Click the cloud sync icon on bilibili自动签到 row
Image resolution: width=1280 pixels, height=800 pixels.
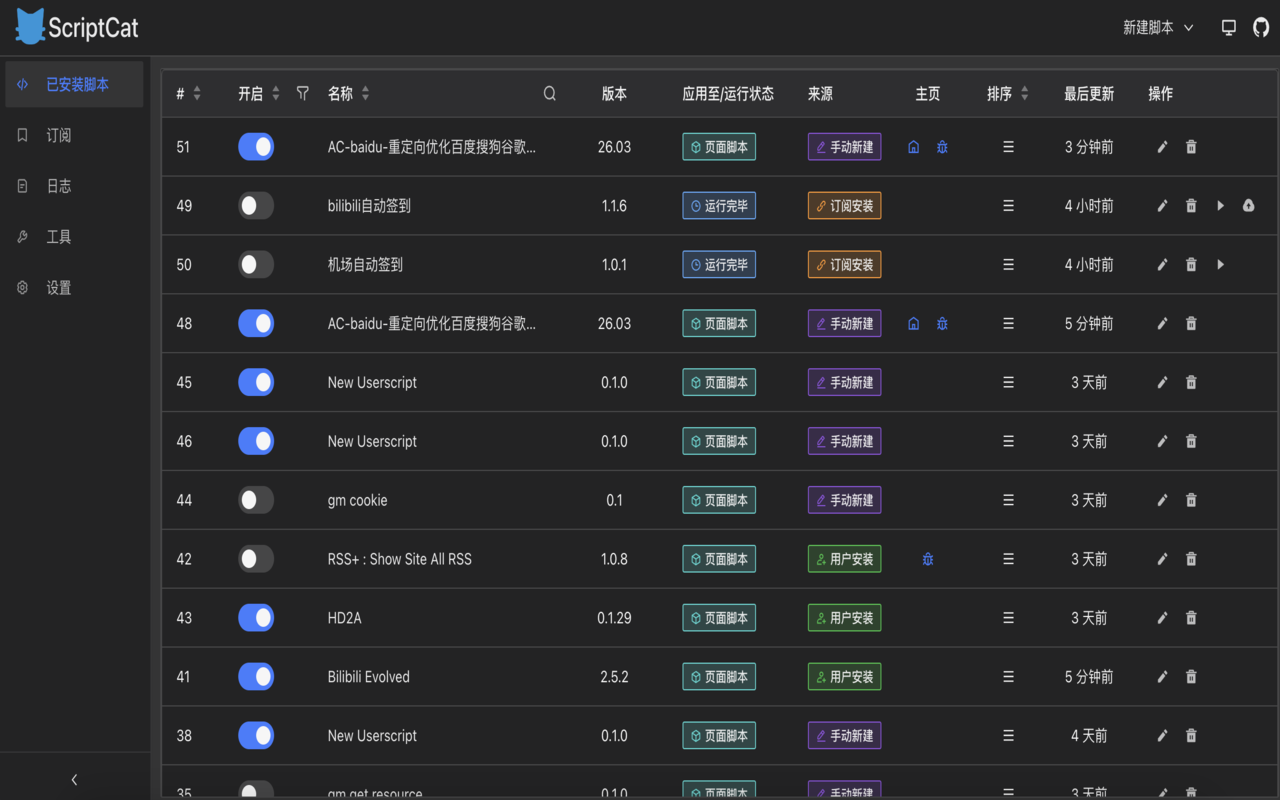1248,205
